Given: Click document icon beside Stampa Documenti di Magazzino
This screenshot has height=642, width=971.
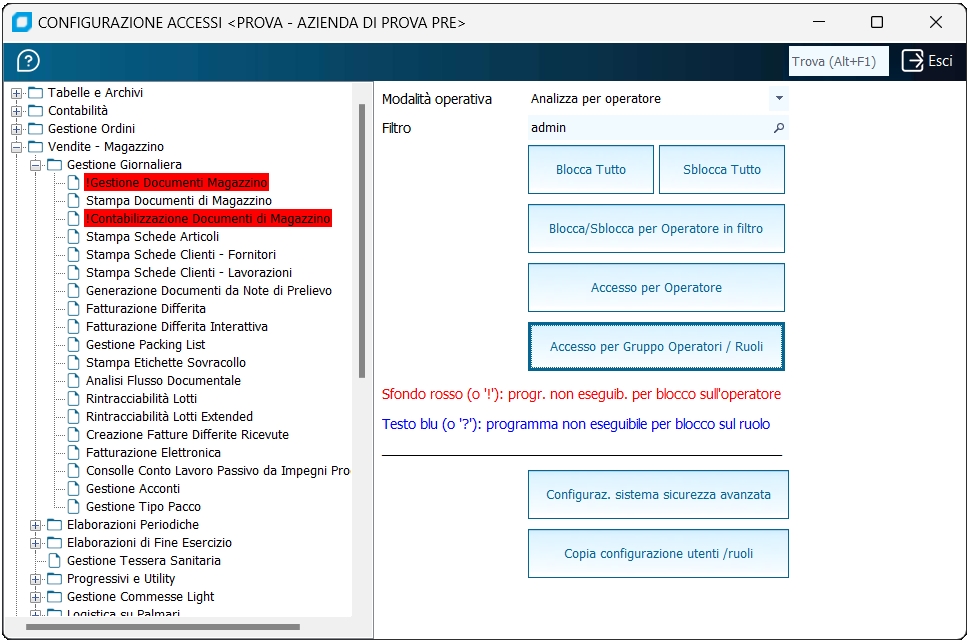Looking at the screenshot, I should (x=74, y=201).
